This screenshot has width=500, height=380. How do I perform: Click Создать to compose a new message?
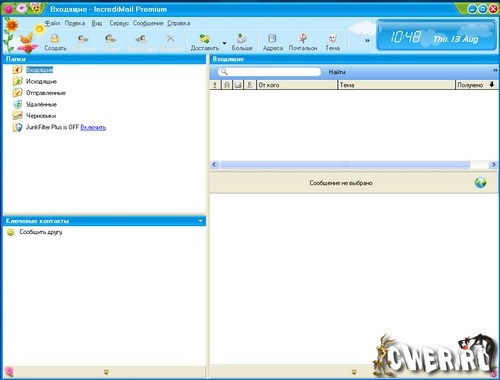(55, 43)
